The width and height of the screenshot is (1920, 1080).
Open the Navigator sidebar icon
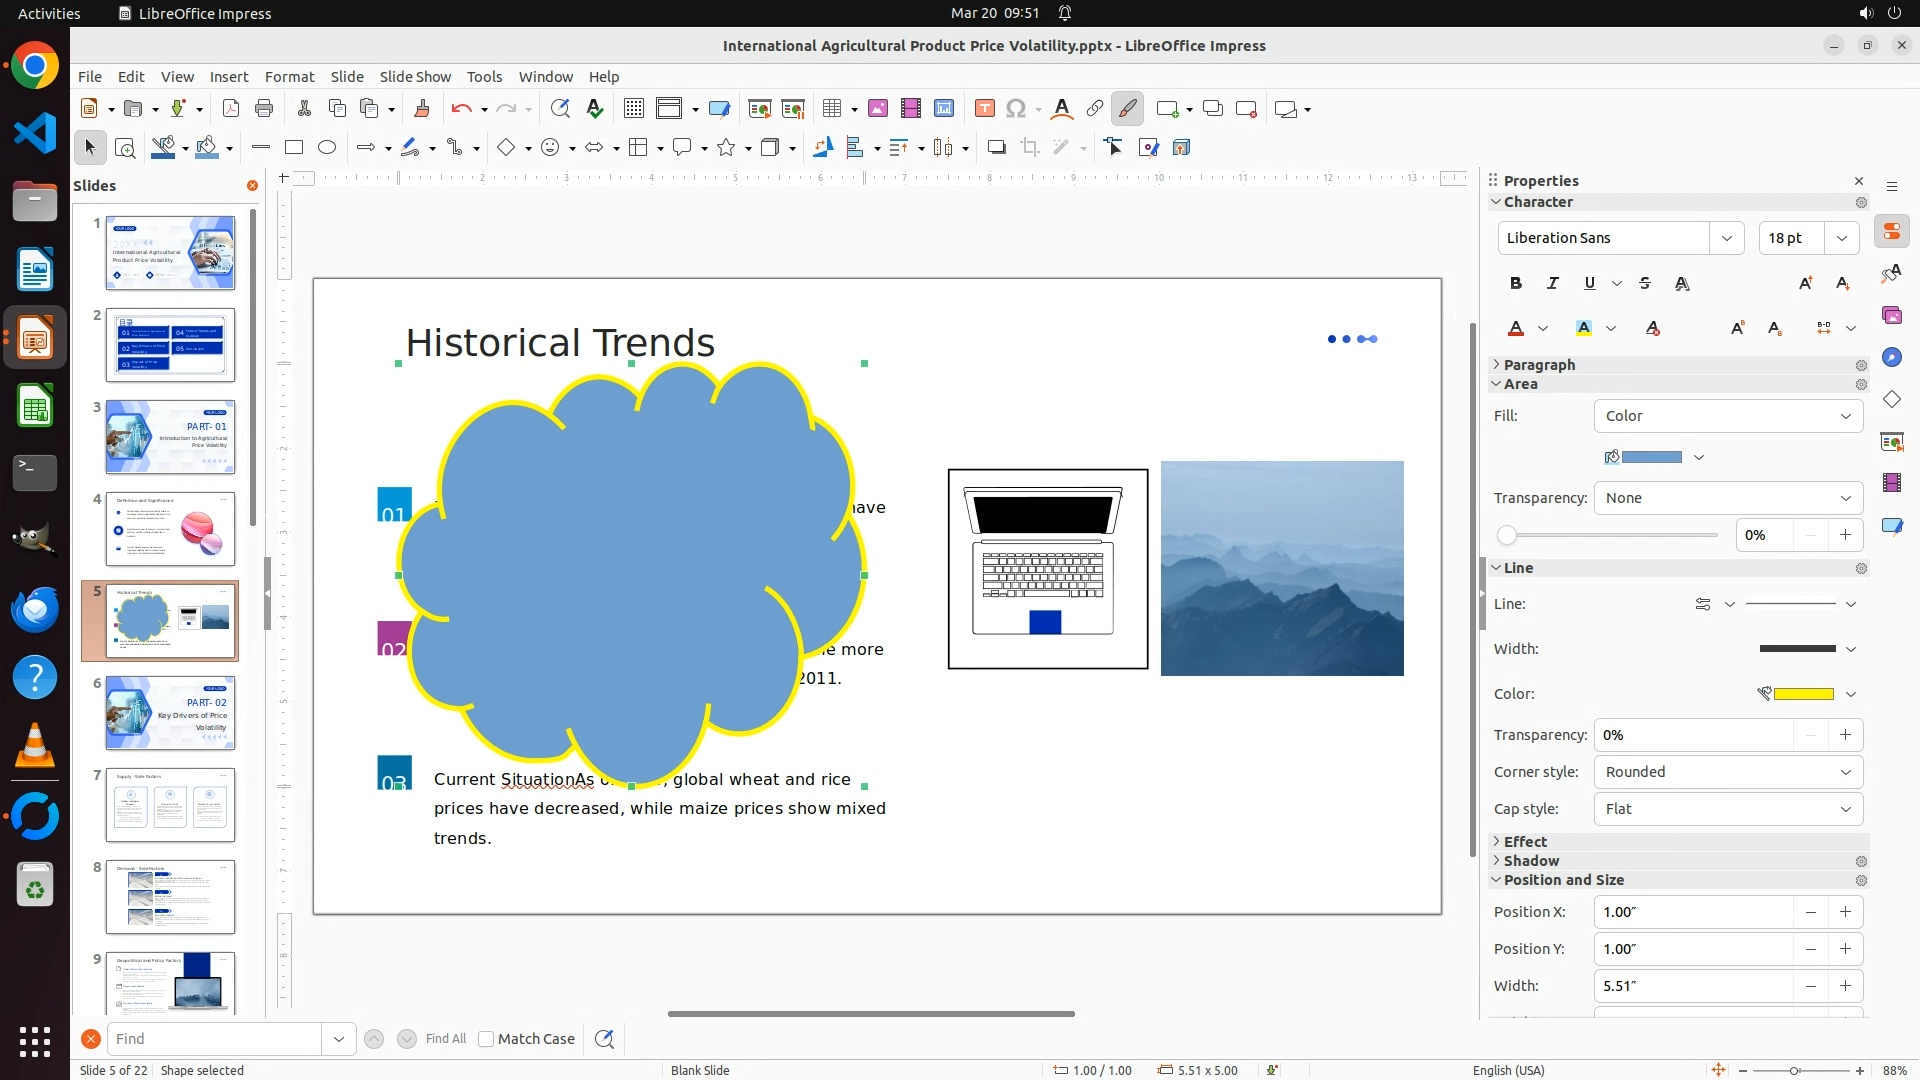click(x=1891, y=358)
